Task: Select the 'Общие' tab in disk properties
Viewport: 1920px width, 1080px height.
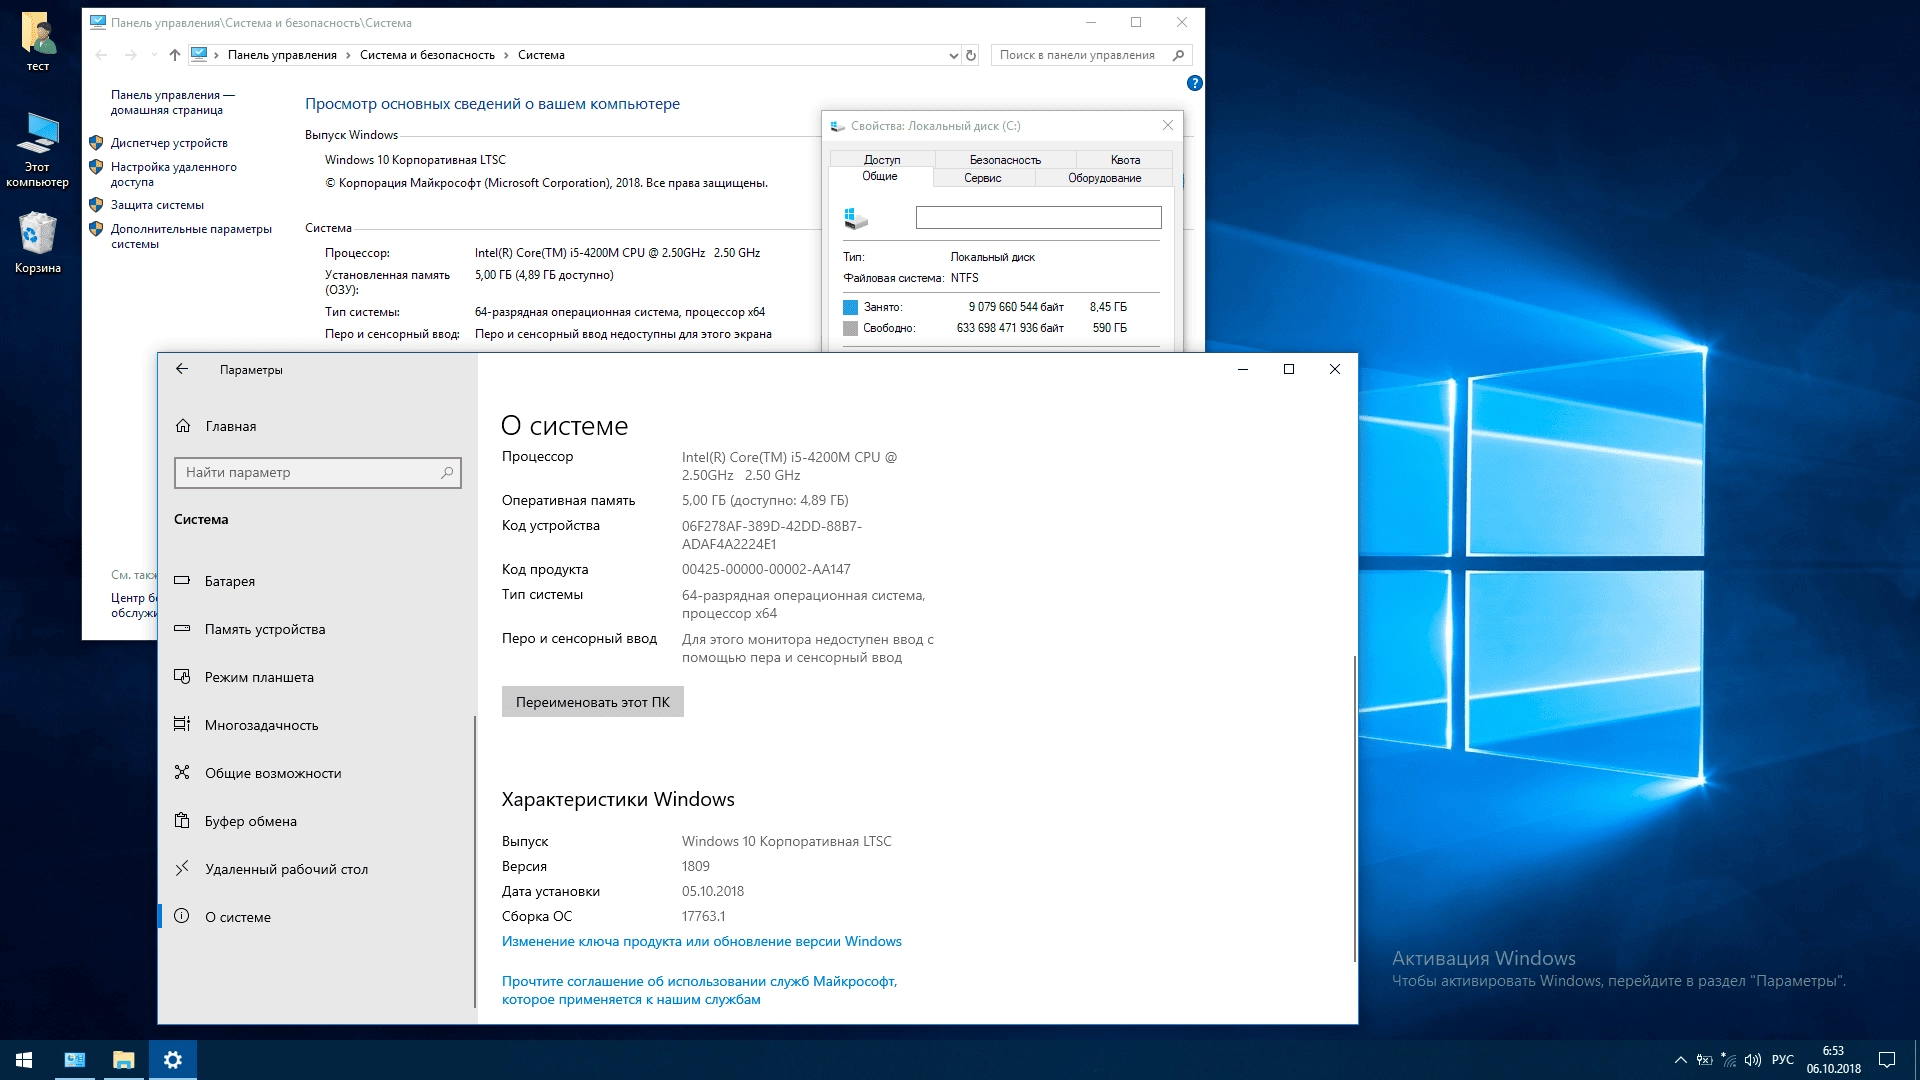Action: pyautogui.click(x=880, y=177)
